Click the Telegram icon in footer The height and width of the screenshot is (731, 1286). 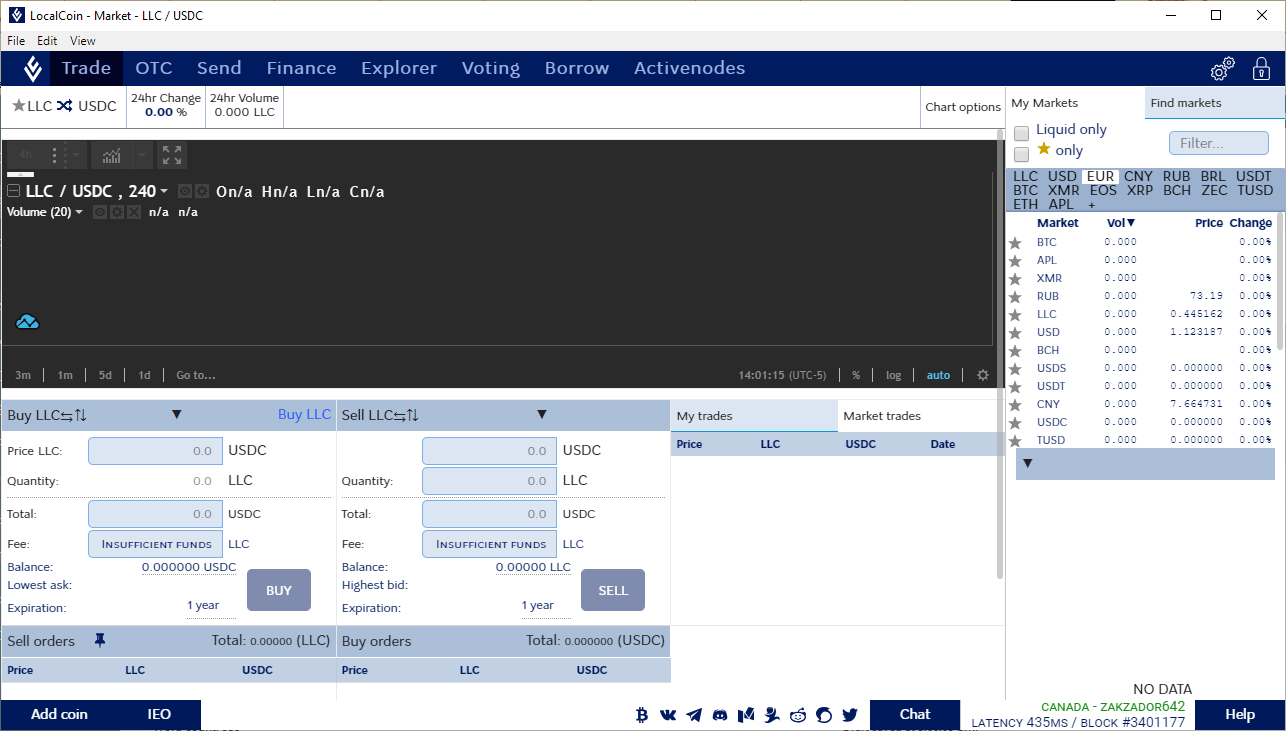(x=693, y=715)
